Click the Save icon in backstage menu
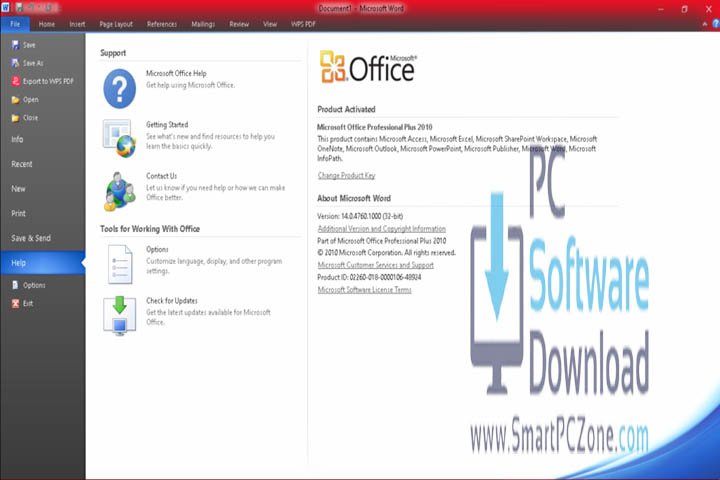720x480 pixels. (x=16, y=45)
